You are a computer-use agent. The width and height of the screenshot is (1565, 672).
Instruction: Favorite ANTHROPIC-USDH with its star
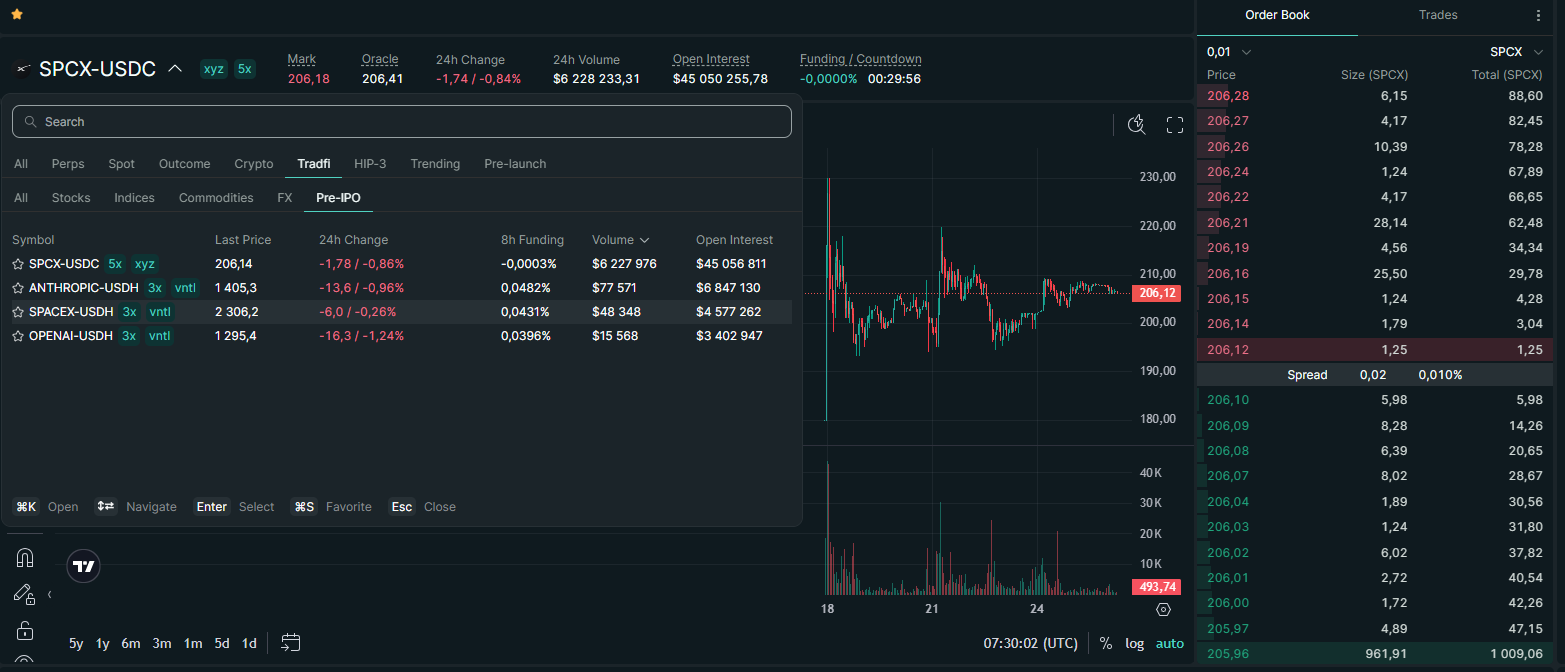18,288
